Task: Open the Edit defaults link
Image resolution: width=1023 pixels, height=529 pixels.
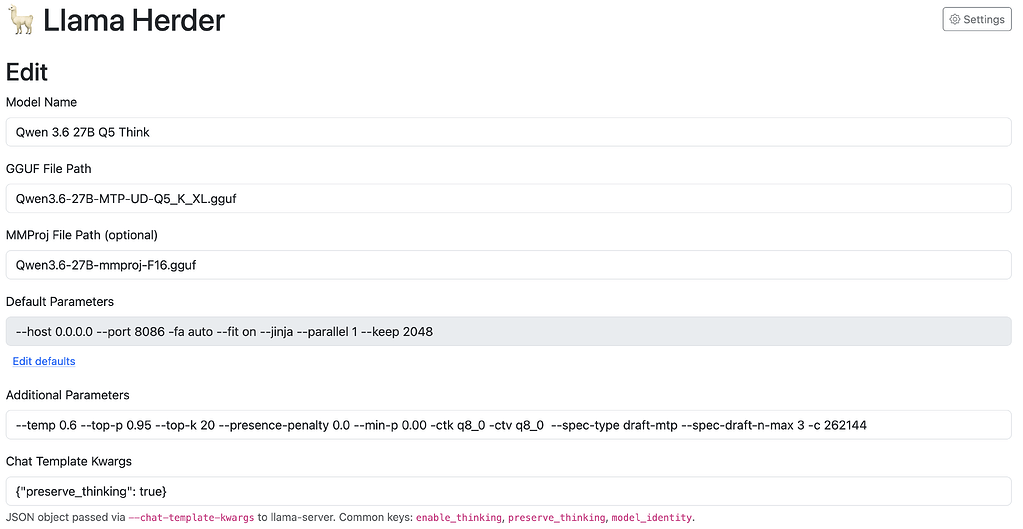Action: click(x=44, y=361)
